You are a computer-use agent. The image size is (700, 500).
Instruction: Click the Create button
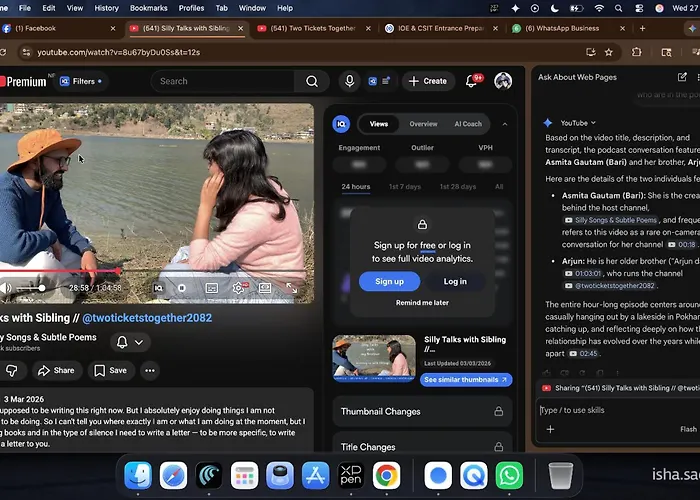[428, 81]
